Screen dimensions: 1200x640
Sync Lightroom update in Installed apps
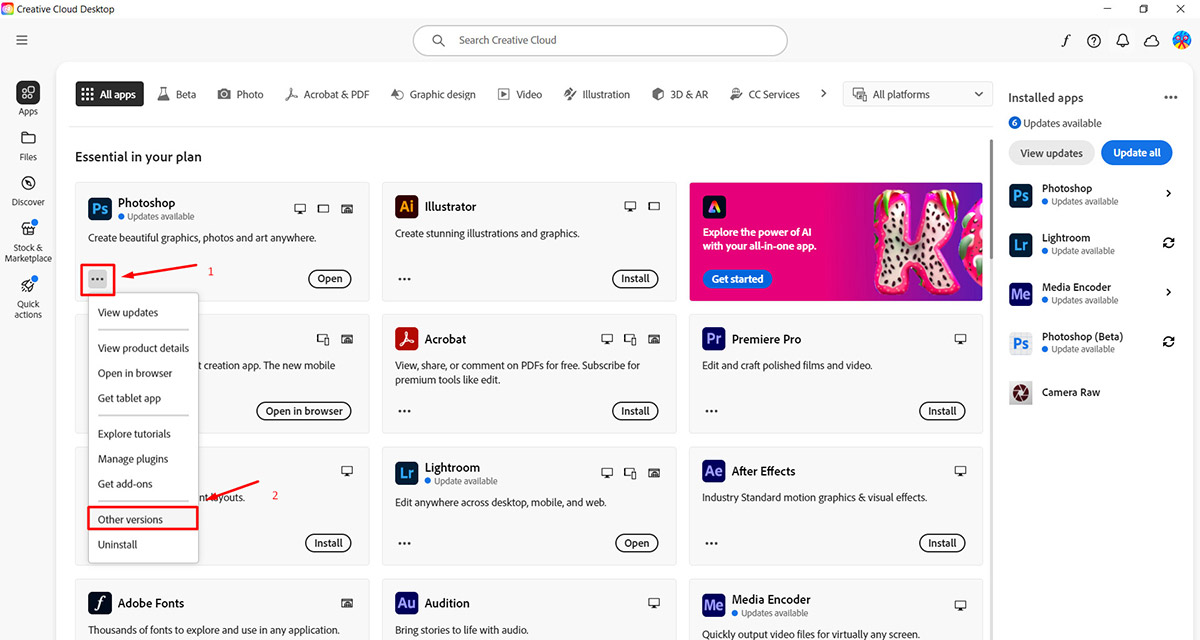(1168, 243)
